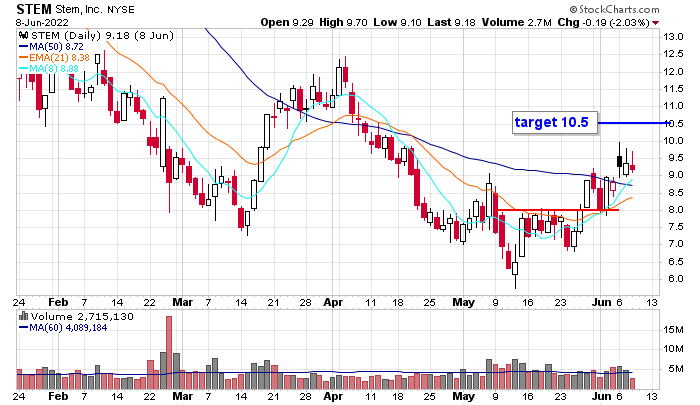Click the Chg -0.19 (-2.03%) value
Viewport: 700px width, 405px height.
604,22
